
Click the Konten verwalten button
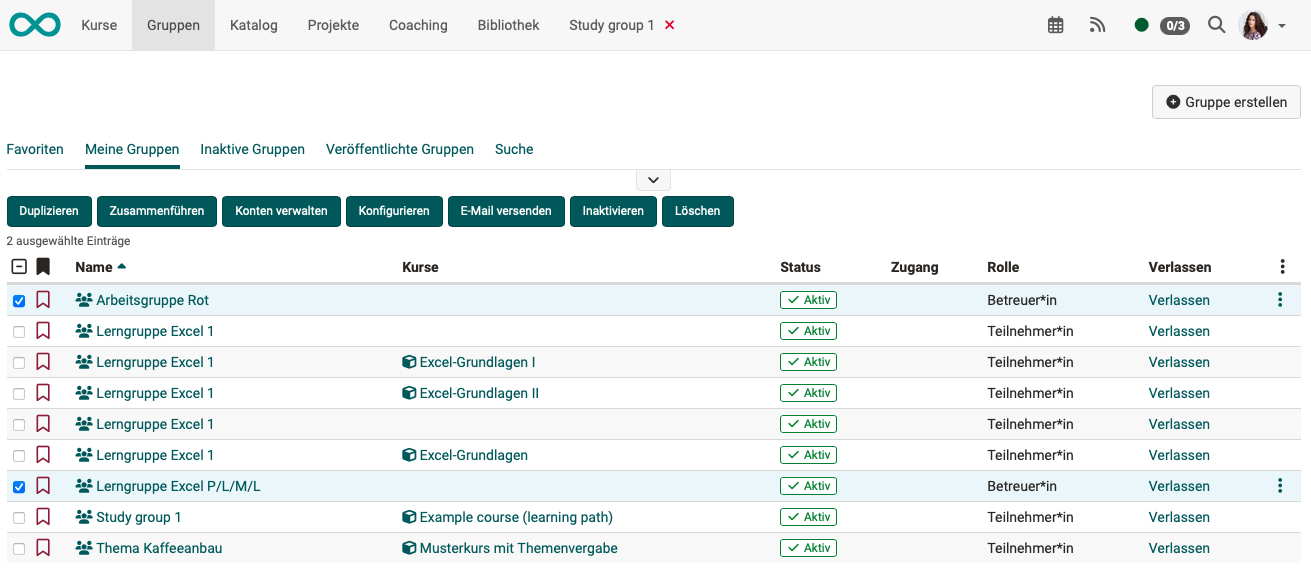coord(281,211)
